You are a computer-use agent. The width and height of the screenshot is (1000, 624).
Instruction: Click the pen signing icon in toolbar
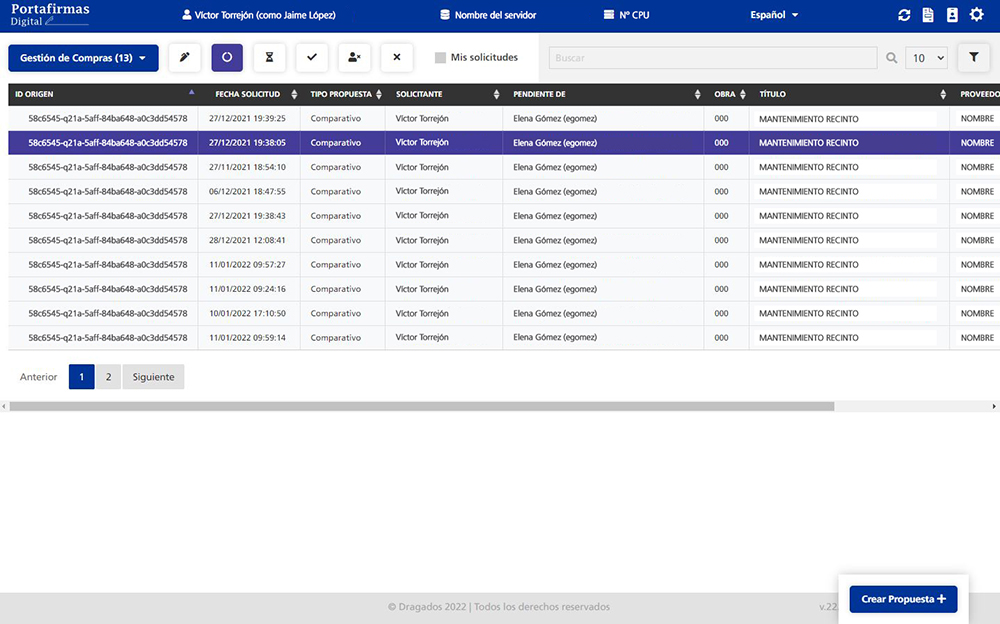[x=184, y=58]
